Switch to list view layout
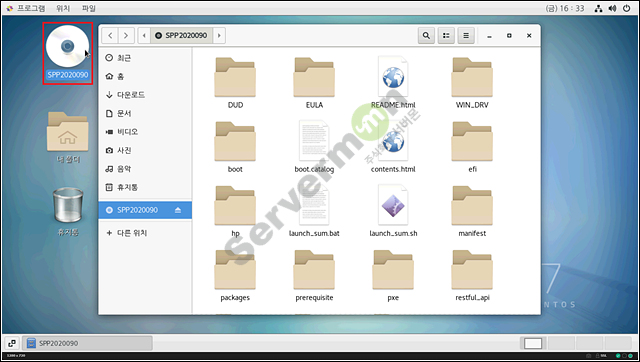This screenshot has height=362, width=640. [446, 36]
